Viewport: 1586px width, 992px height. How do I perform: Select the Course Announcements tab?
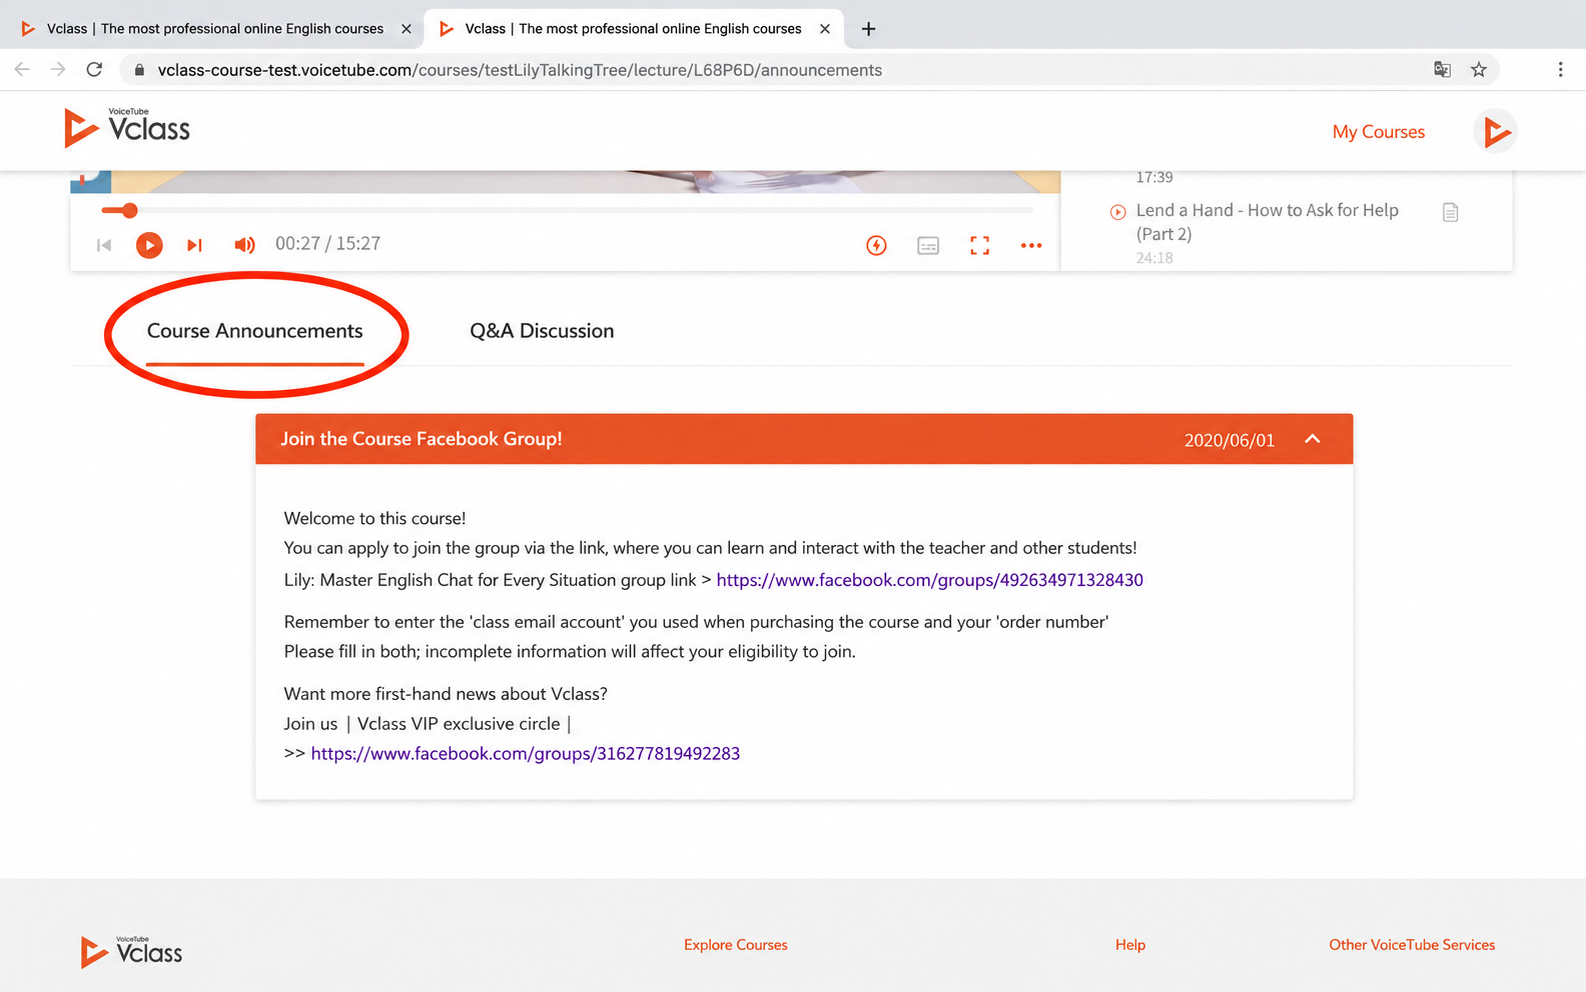pos(255,331)
